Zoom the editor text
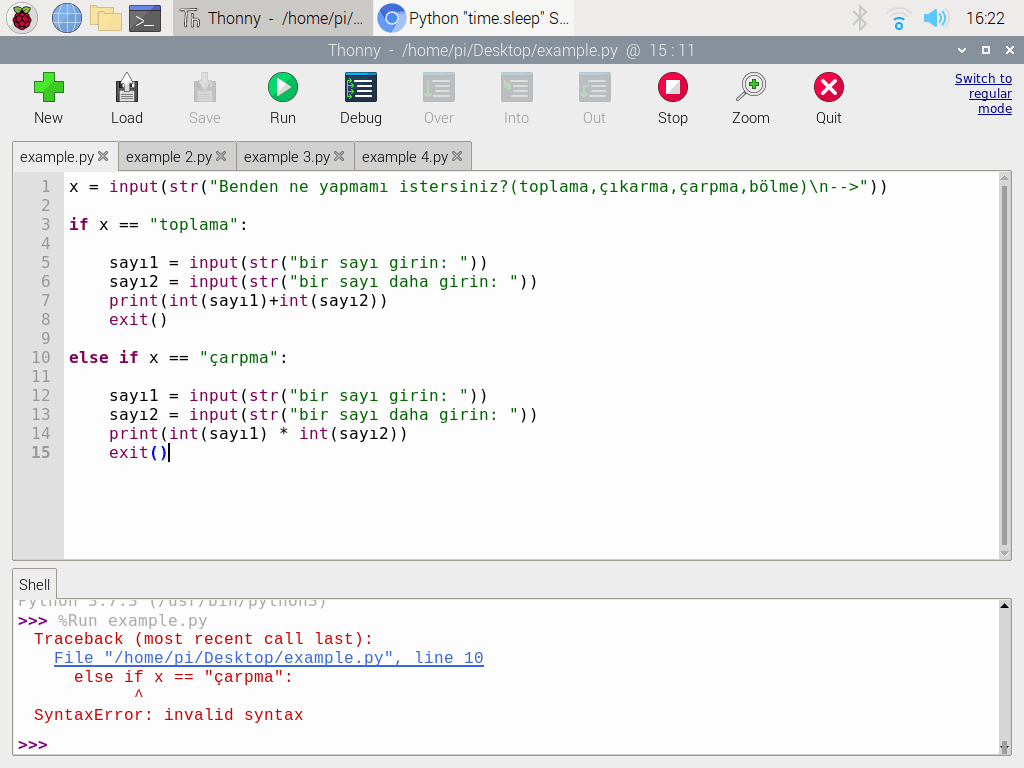This screenshot has width=1024, height=768. (750, 99)
